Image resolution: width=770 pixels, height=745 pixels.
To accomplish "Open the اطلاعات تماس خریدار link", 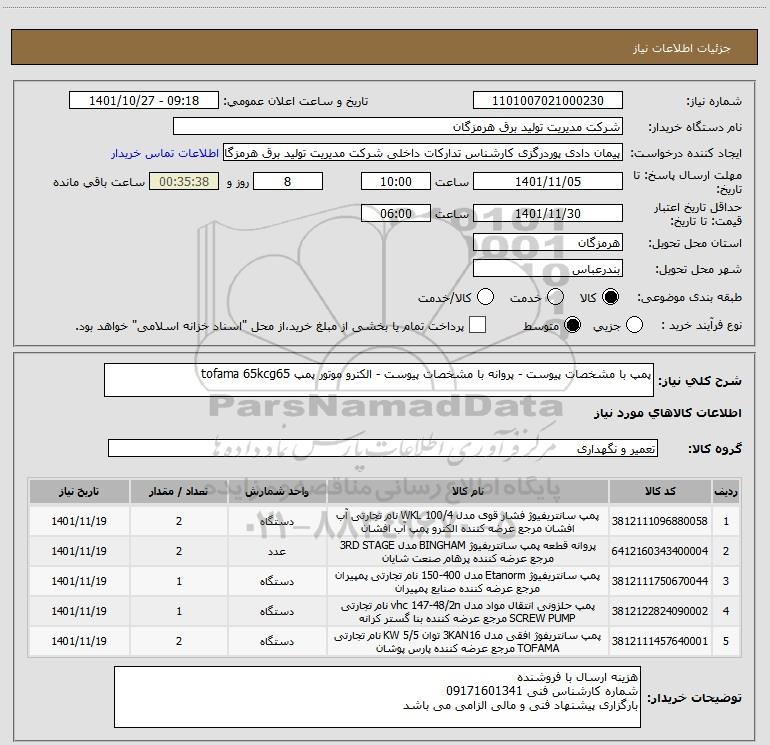I will coord(165,153).
